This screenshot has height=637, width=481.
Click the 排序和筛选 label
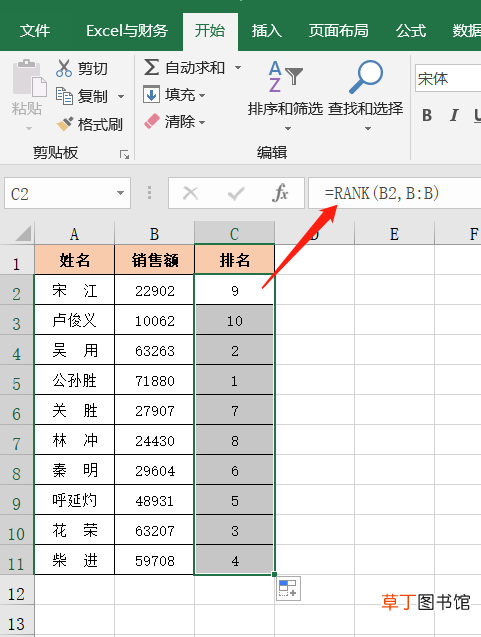pyautogui.click(x=286, y=108)
